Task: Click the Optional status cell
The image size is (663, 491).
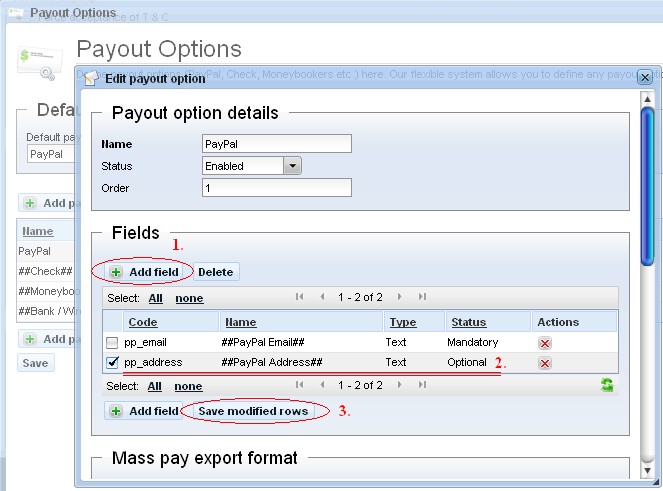Action: click(467, 362)
